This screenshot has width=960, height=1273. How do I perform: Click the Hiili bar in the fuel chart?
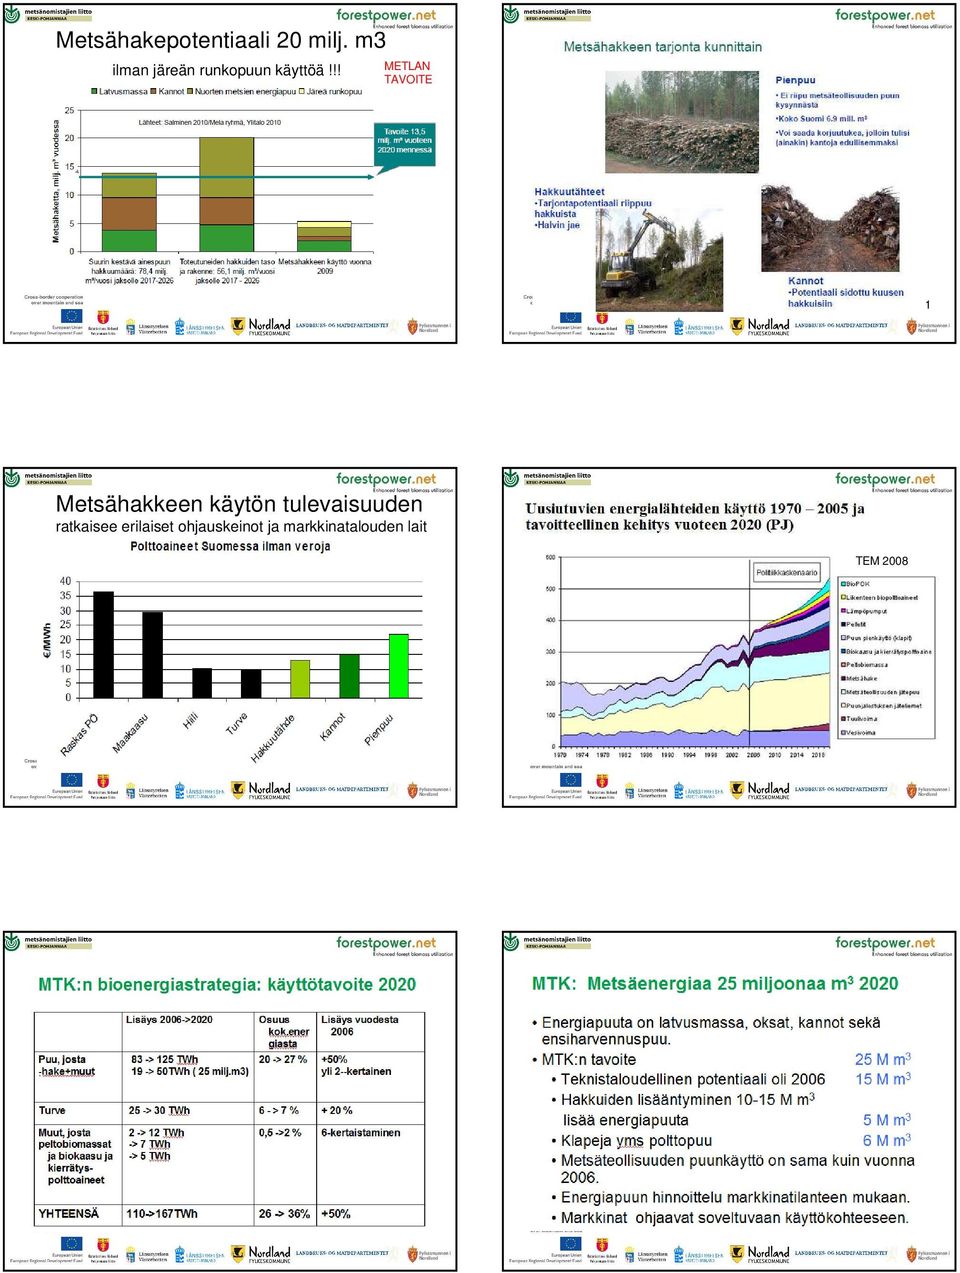[202, 683]
